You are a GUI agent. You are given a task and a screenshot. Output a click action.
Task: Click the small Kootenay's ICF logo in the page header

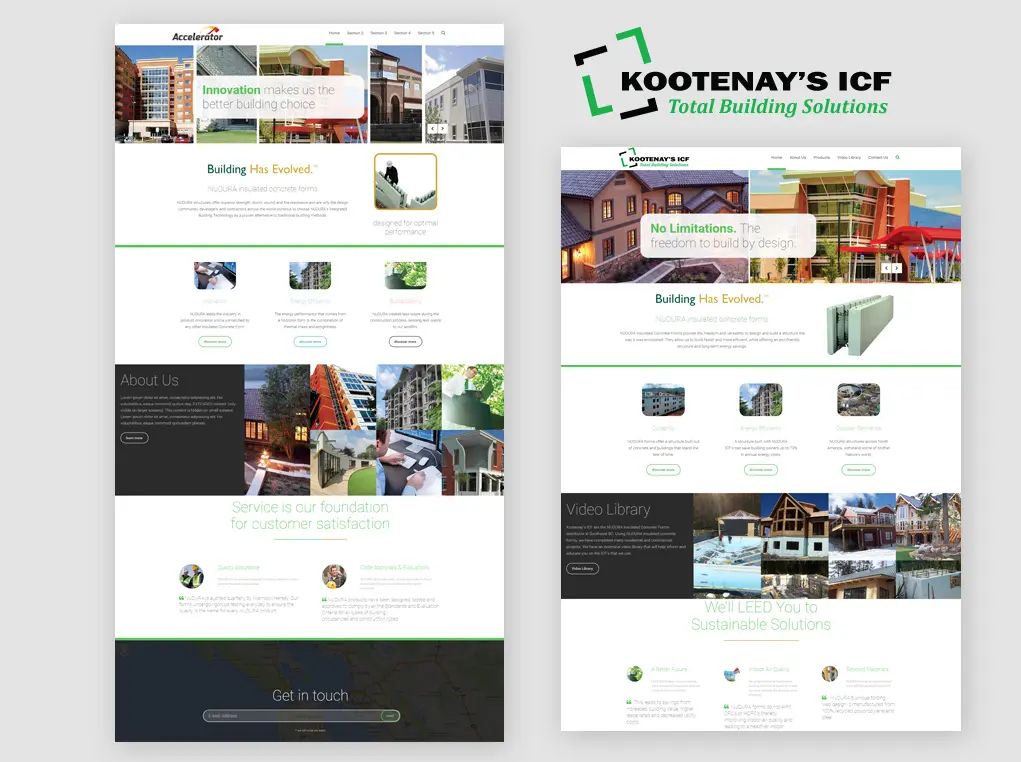tap(654, 158)
